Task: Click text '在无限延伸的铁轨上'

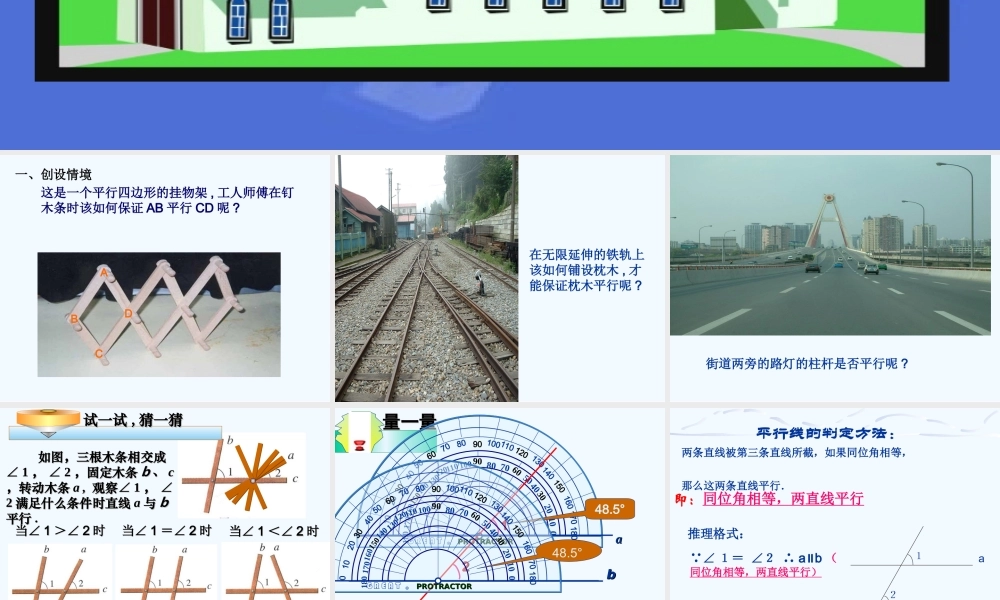Action: point(587,254)
